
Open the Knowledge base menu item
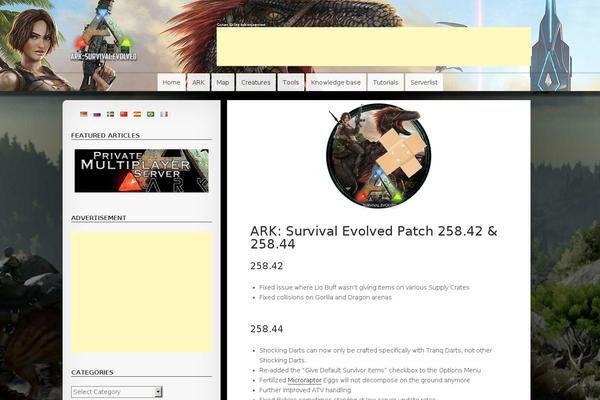click(336, 82)
